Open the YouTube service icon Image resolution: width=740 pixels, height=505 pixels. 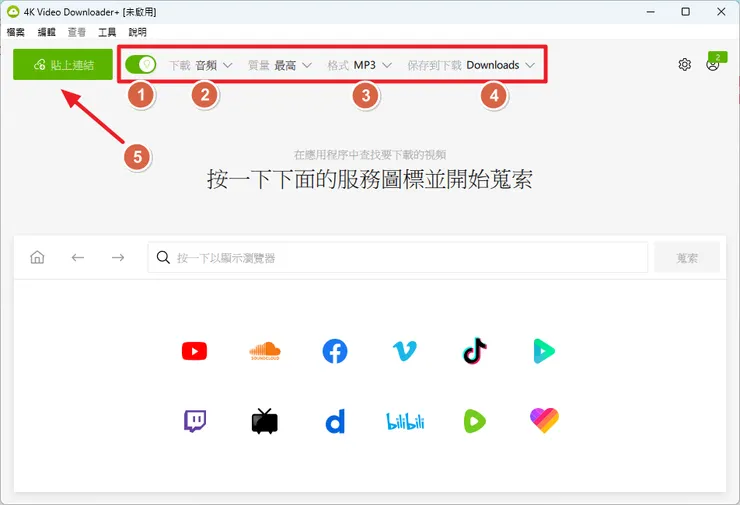point(194,351)
